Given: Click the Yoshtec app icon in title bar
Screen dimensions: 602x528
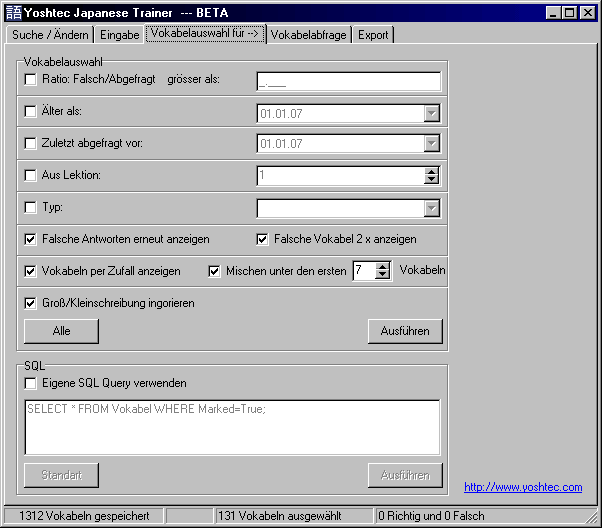Looking at the screenshot, I should coord(13,13).
